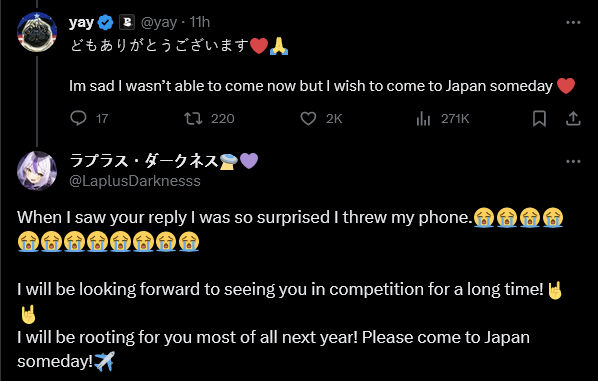The width and height of the screenshot is (598, 381).
Task: Reply to yay's tweet via comment icon
Action: click(x=79, y=118)
